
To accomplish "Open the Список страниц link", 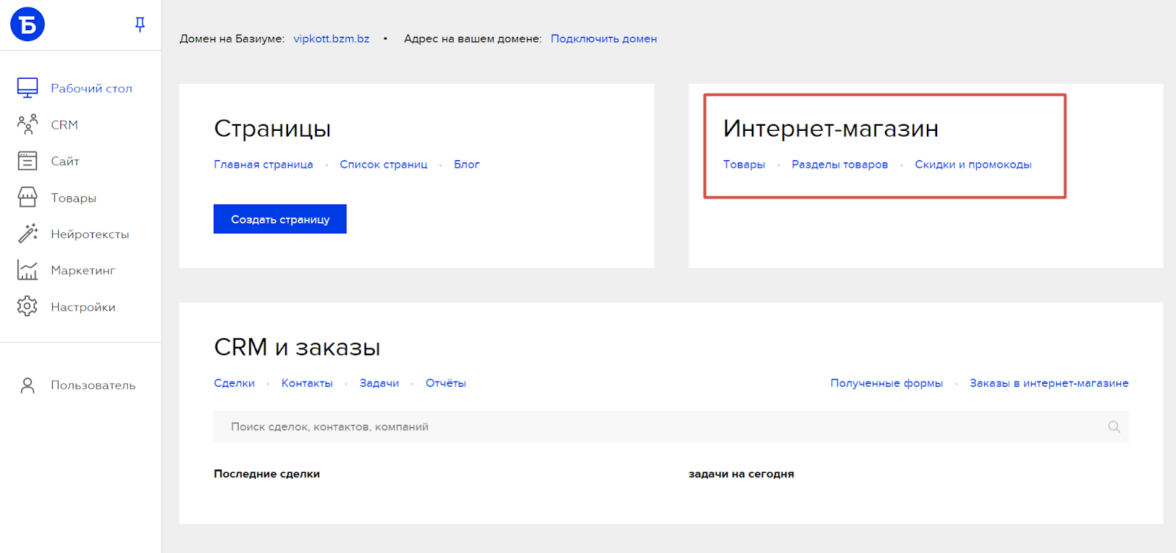I will point(383,164).
